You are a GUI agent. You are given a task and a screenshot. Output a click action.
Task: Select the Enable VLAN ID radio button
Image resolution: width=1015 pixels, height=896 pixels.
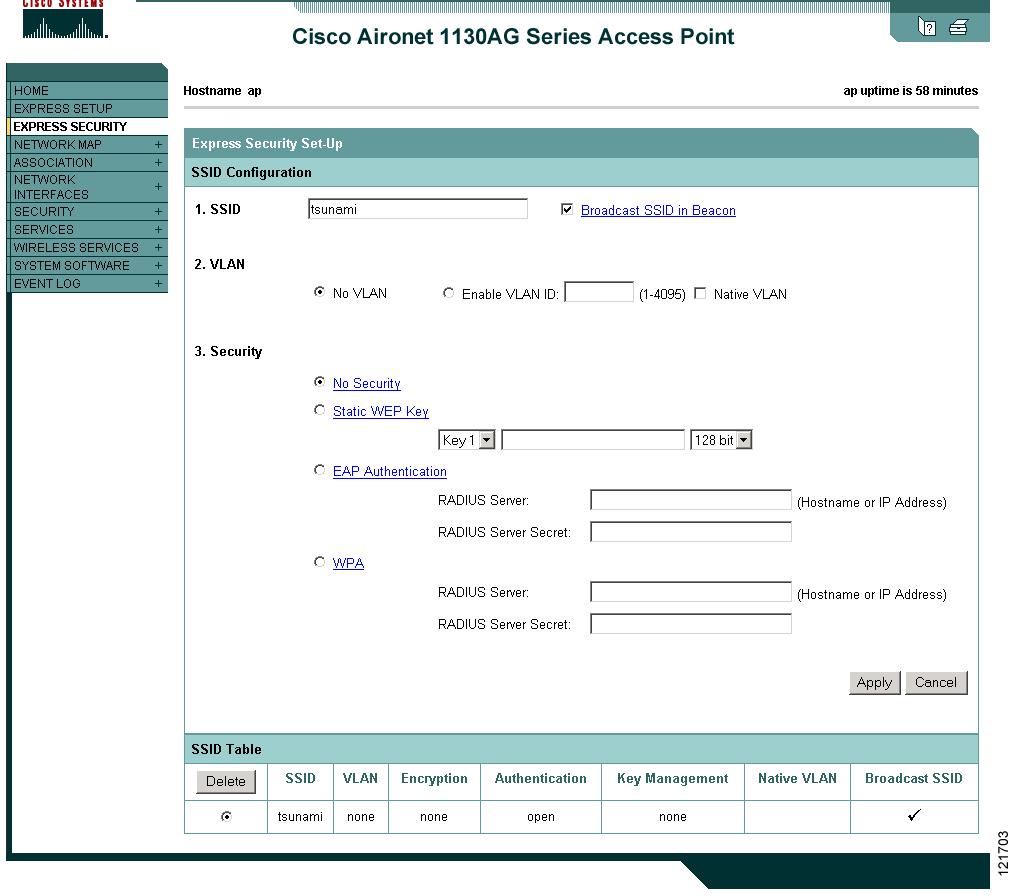tap(448, 294)
